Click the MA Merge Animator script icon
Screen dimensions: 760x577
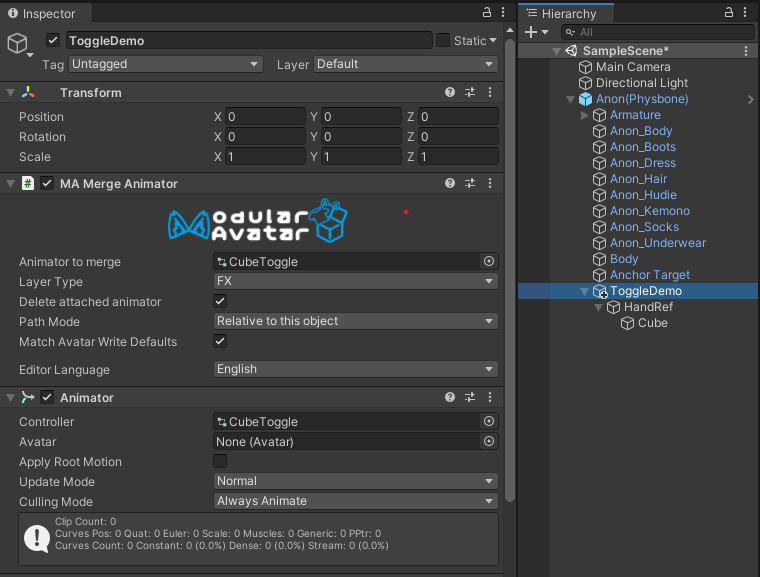point(28,183)
